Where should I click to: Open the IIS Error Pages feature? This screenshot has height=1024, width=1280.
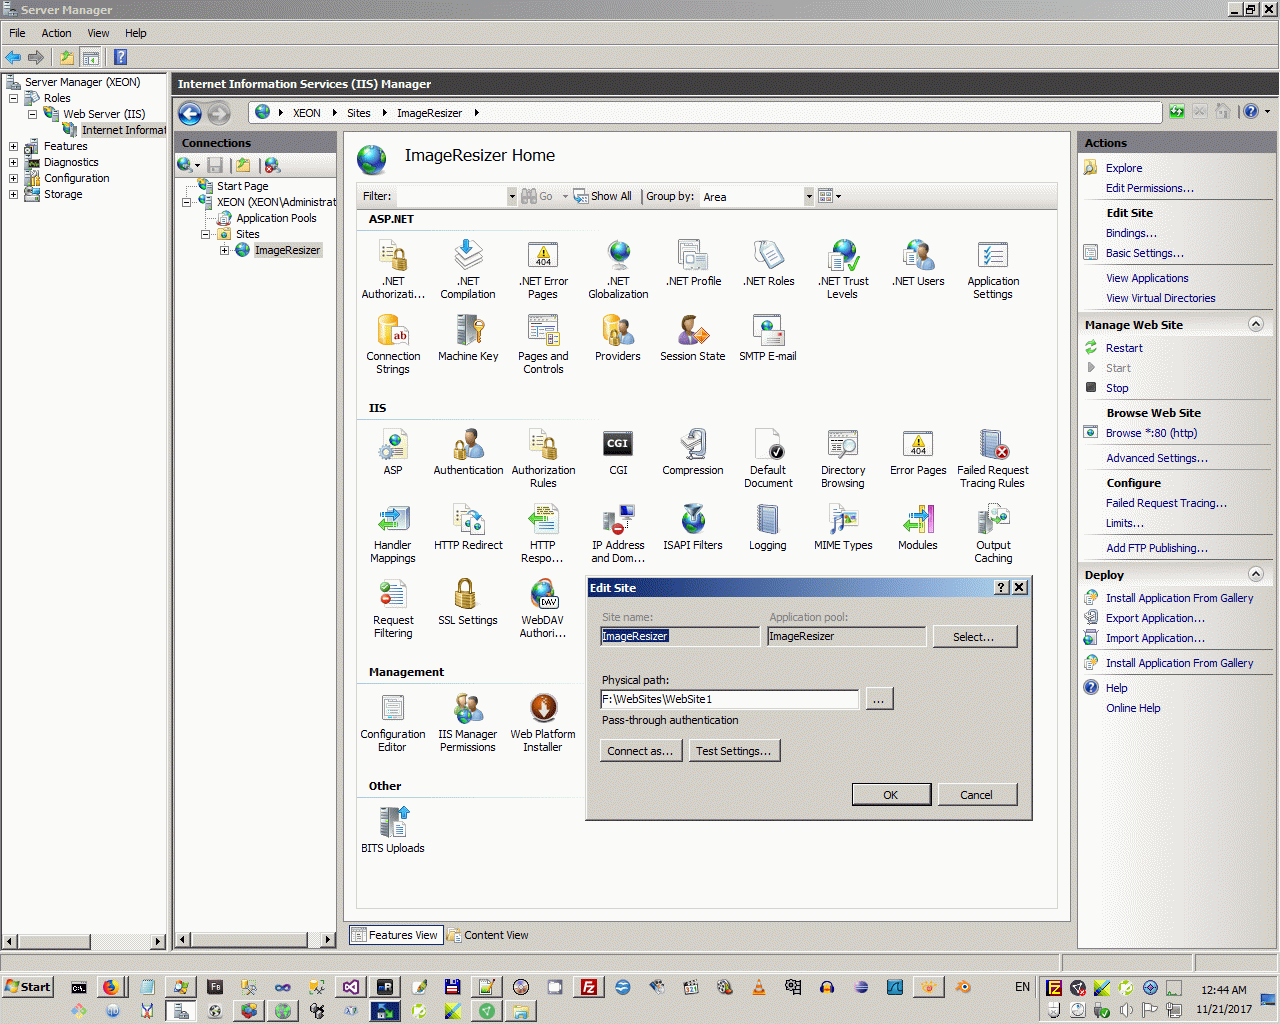point(918,452)
